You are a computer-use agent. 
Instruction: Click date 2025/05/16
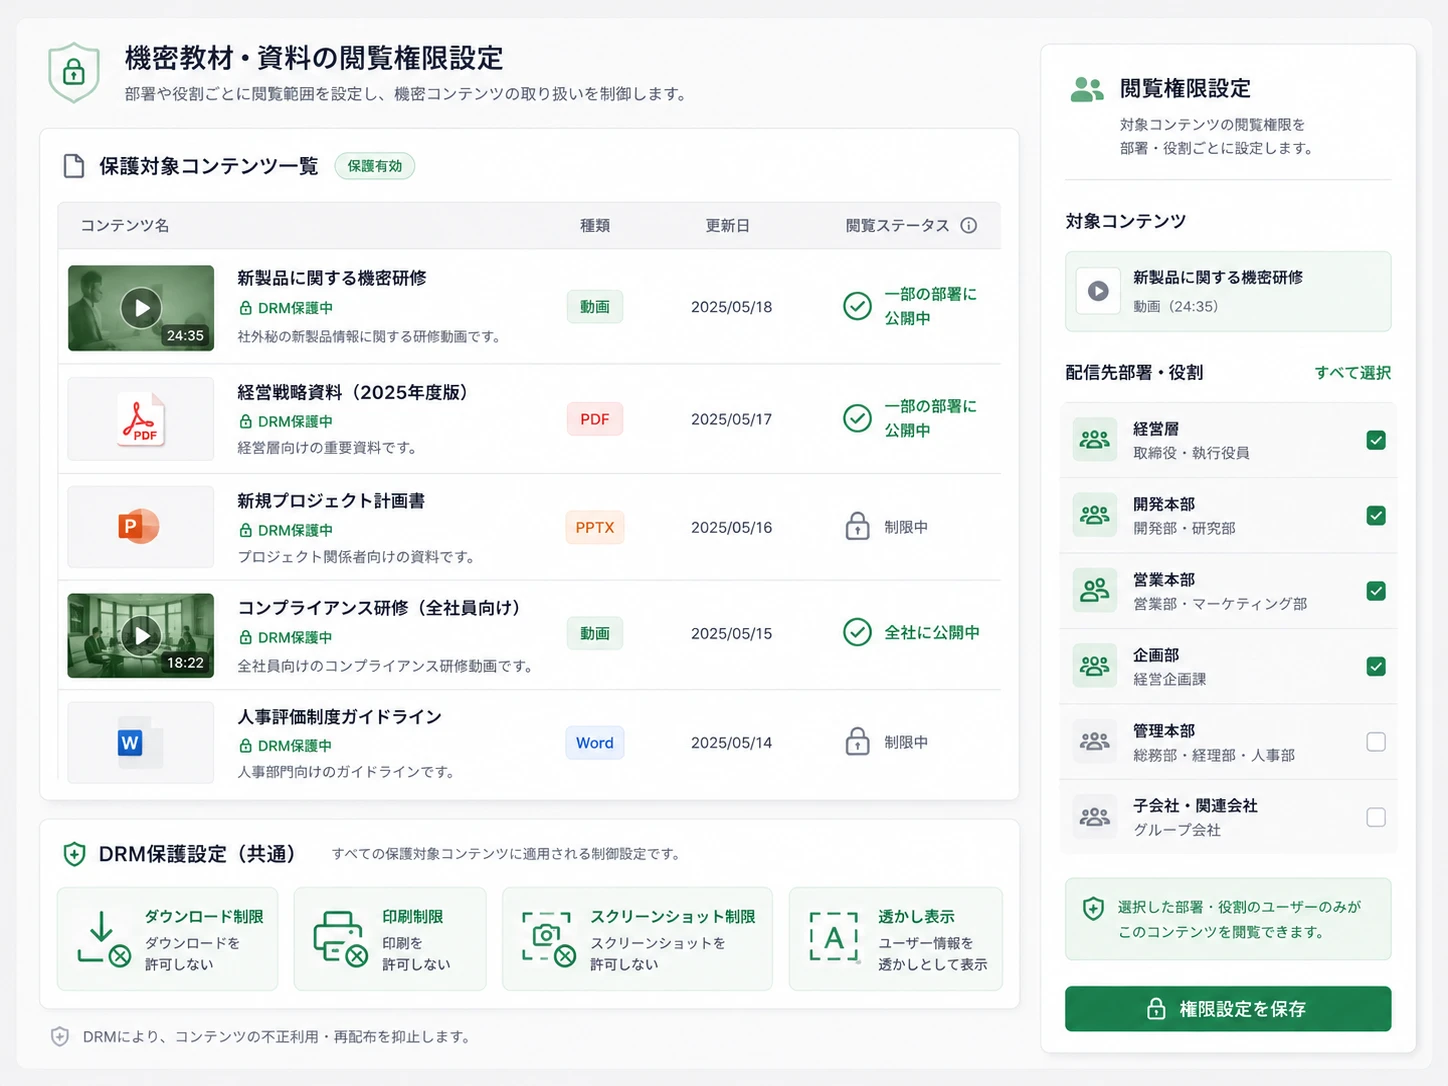(x=732, y=527)
